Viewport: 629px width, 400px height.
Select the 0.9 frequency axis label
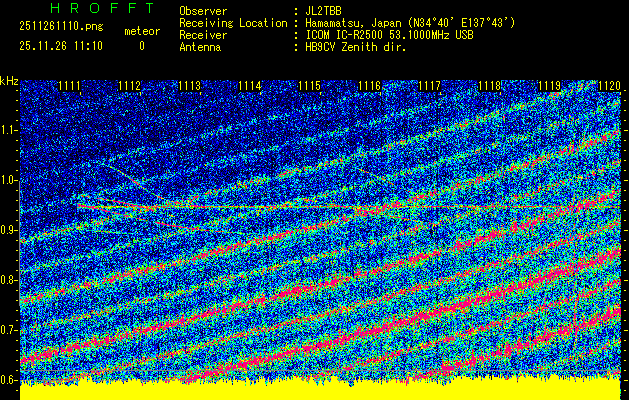(x=9, y=230)
